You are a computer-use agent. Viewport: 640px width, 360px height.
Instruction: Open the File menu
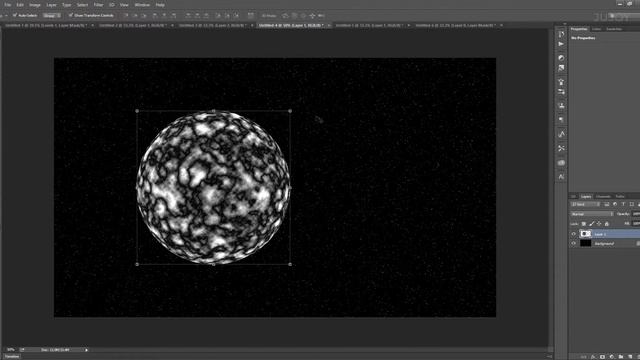click(8, 5)
